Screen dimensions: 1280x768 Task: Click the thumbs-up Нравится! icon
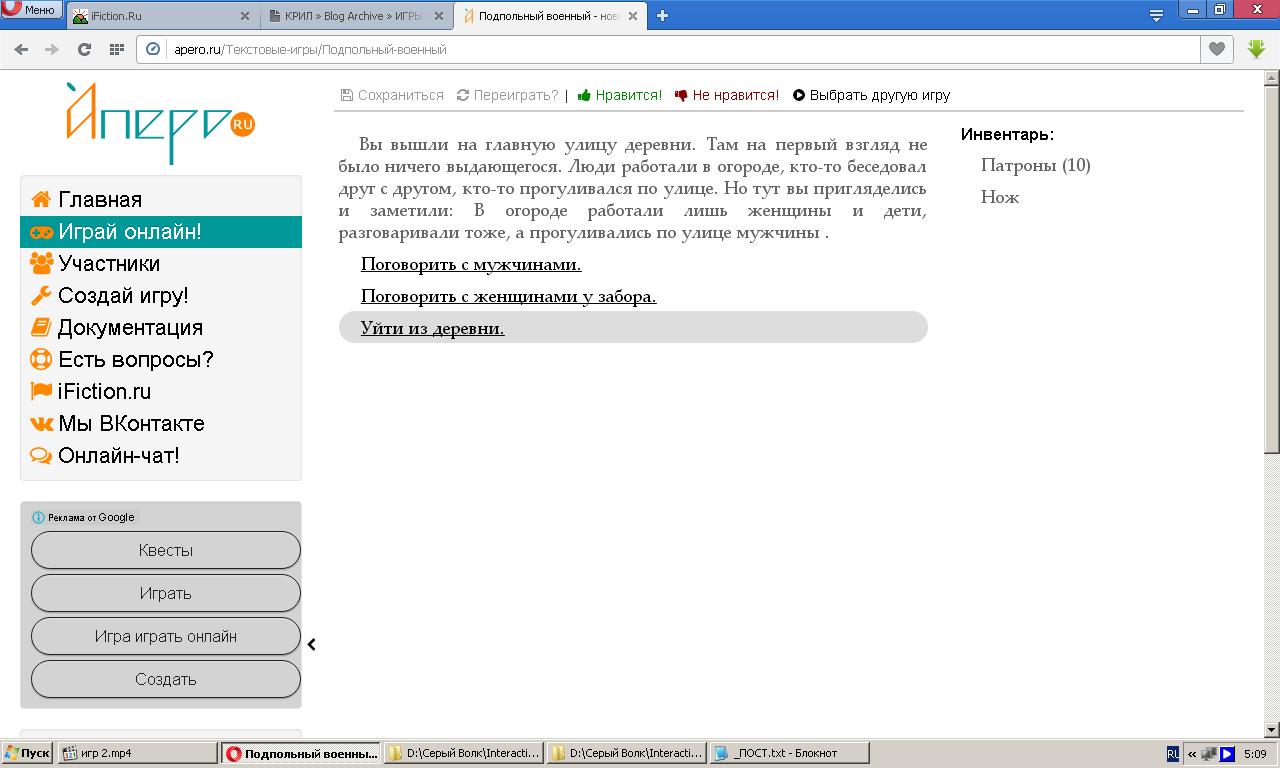(x=584, y=96)
